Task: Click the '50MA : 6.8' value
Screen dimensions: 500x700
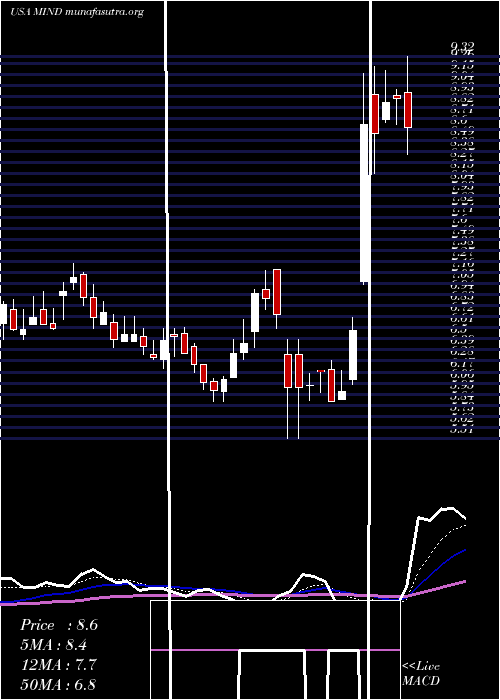Action: pyautogui.click(x=58, y=684)
